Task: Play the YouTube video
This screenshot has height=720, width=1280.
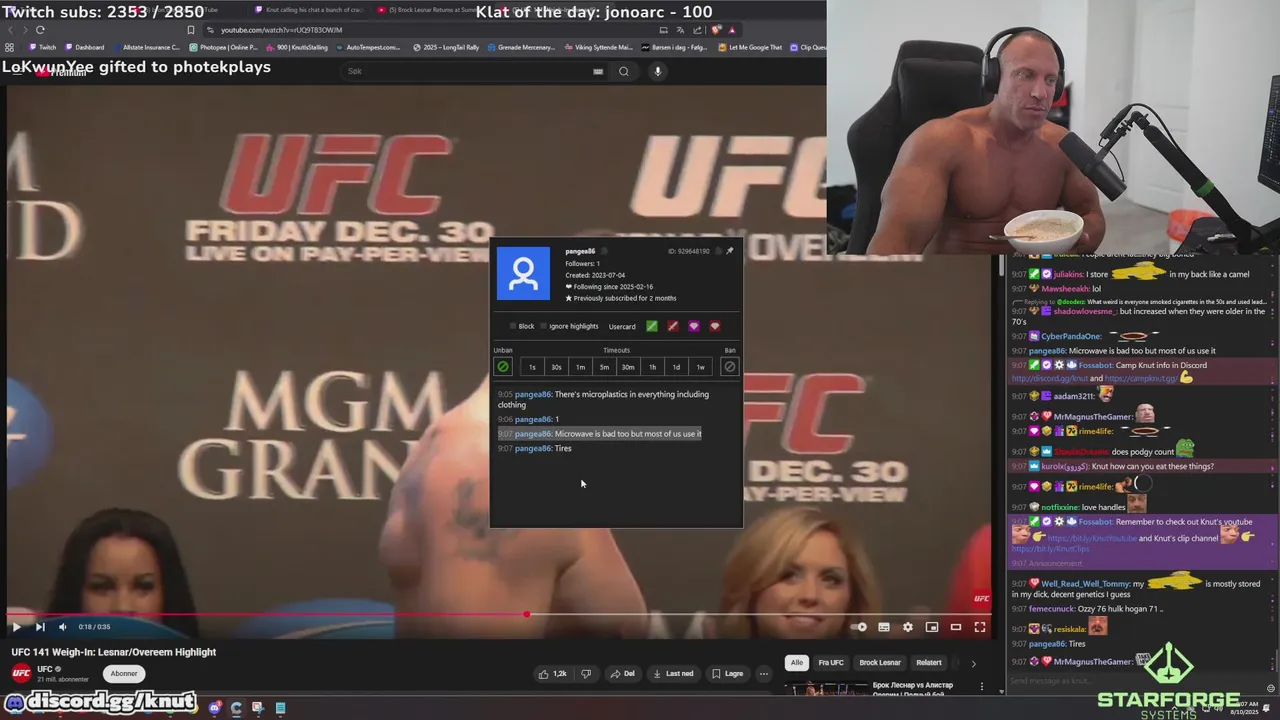Action: tap(16, 627)
